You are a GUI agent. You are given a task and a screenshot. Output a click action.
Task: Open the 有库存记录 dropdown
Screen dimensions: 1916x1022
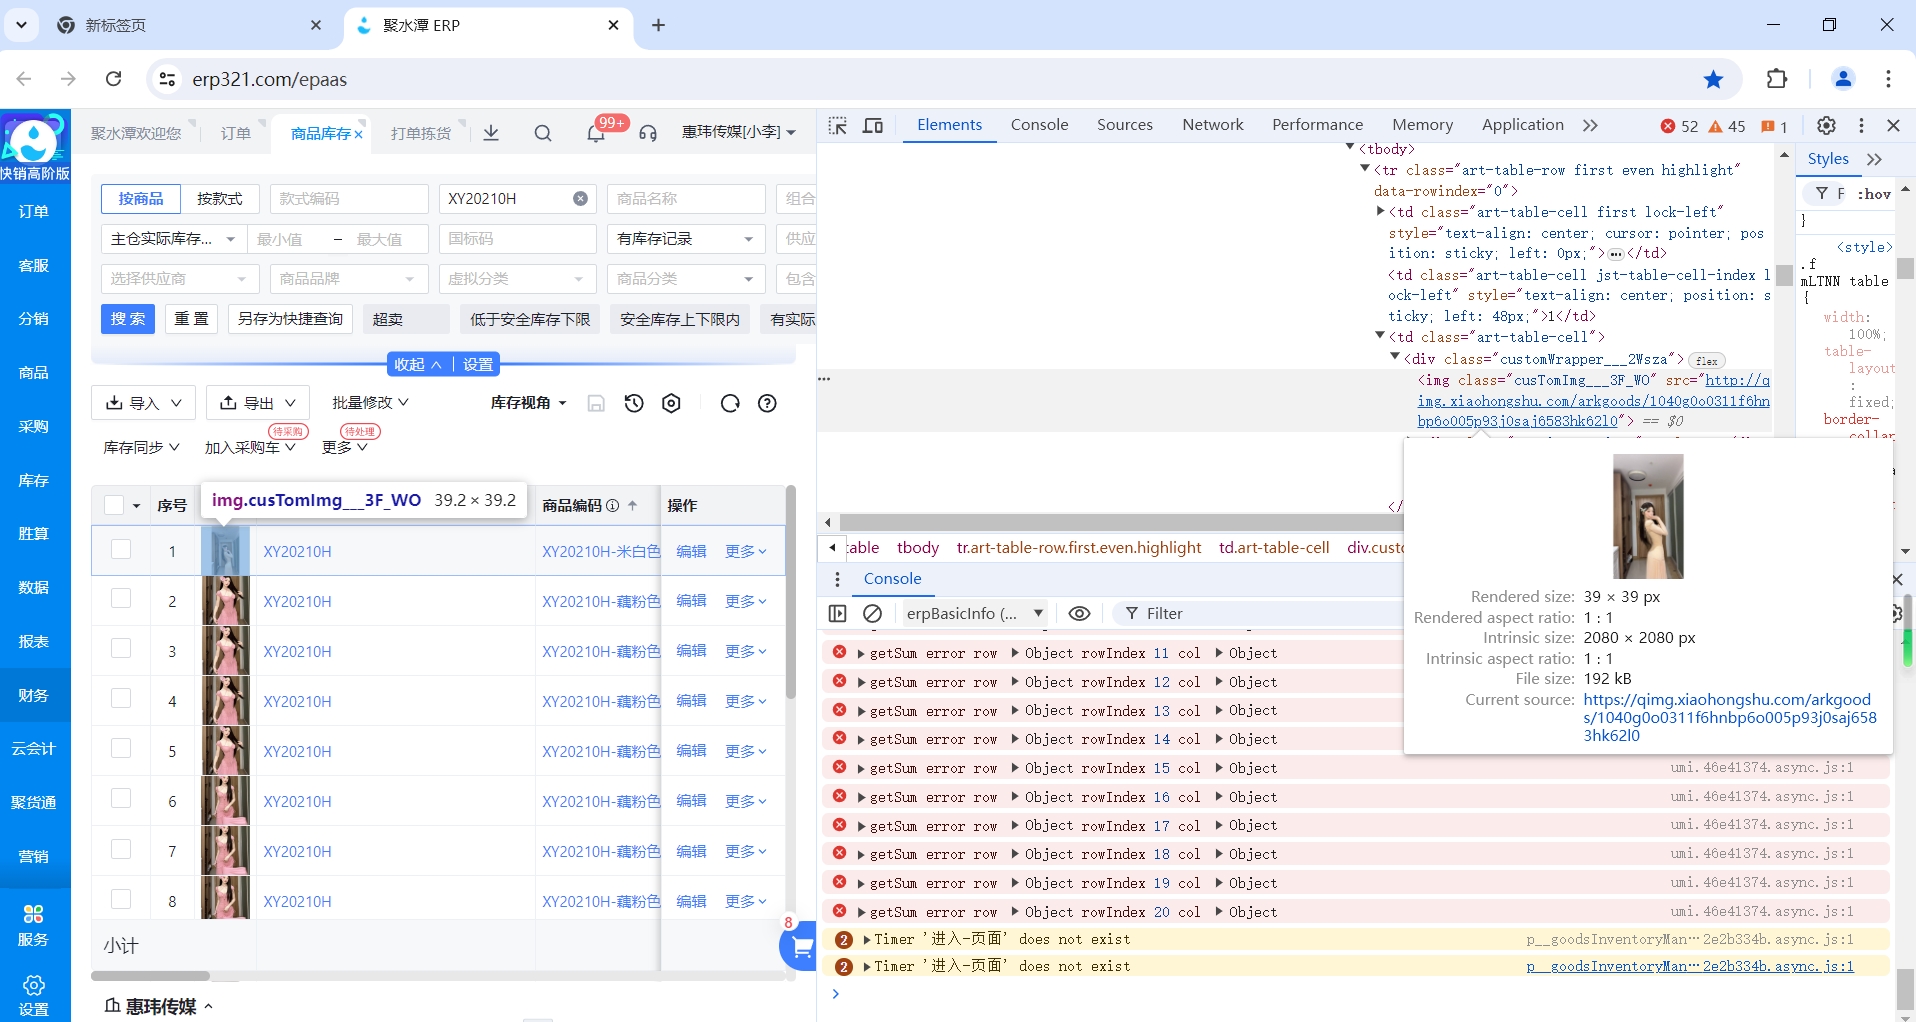pyautogui.click(x=685, y=239)
